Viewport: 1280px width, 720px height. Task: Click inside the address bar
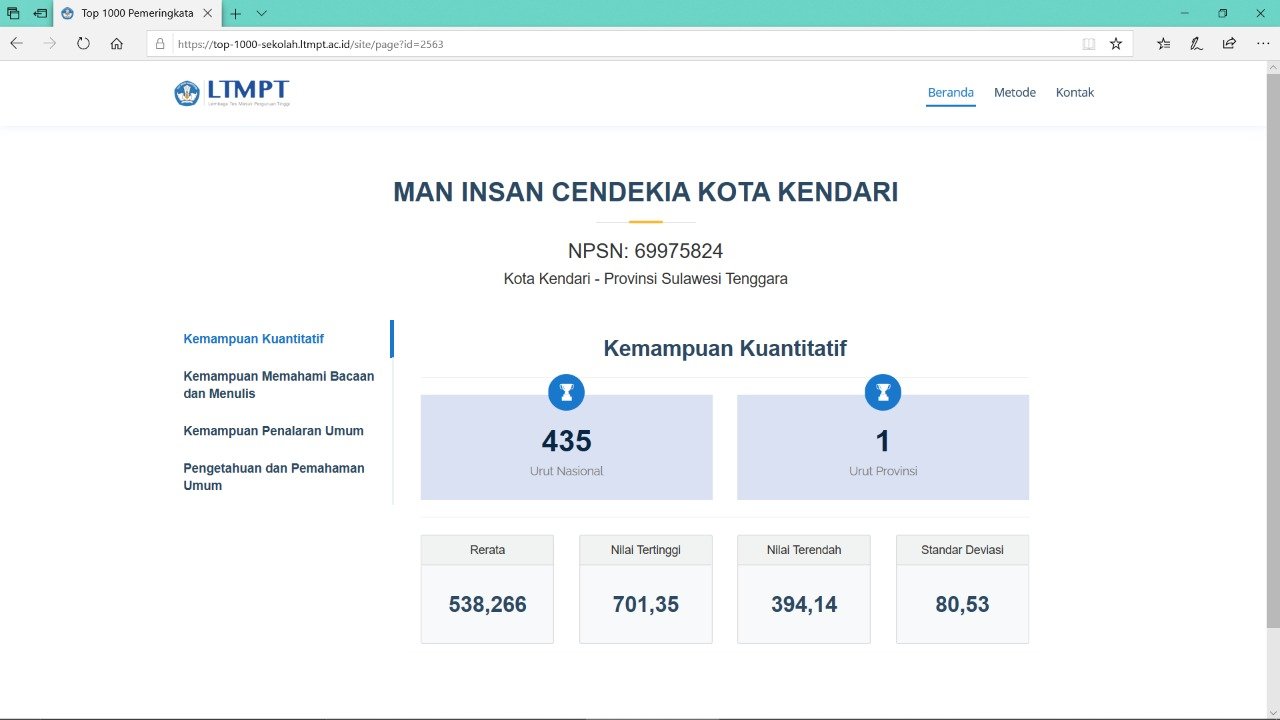coord(500,43)
